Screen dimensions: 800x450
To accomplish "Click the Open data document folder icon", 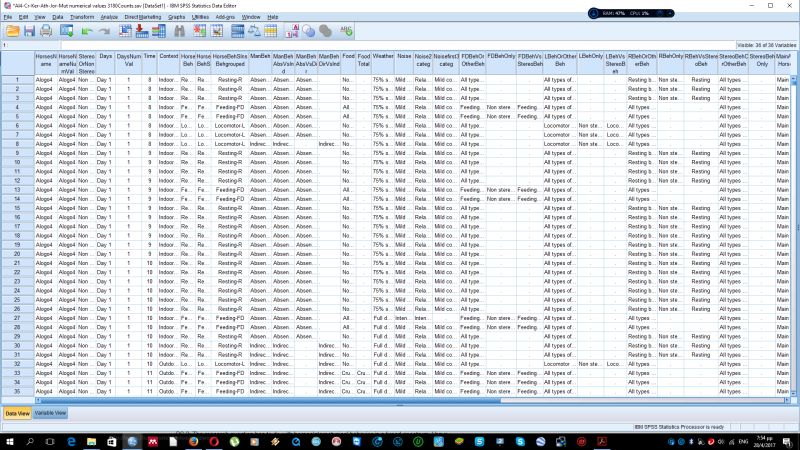I will coord(13,31).
